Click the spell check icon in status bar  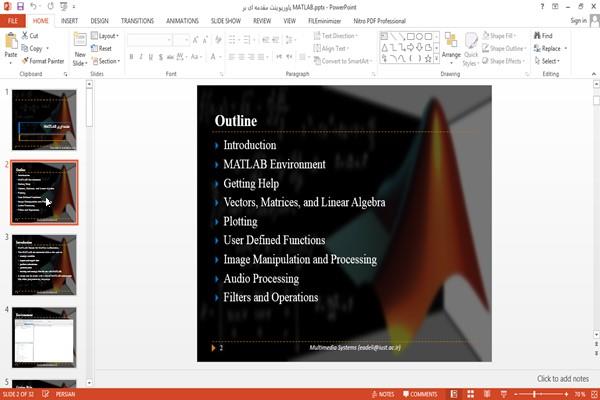(x=45, y=394)
